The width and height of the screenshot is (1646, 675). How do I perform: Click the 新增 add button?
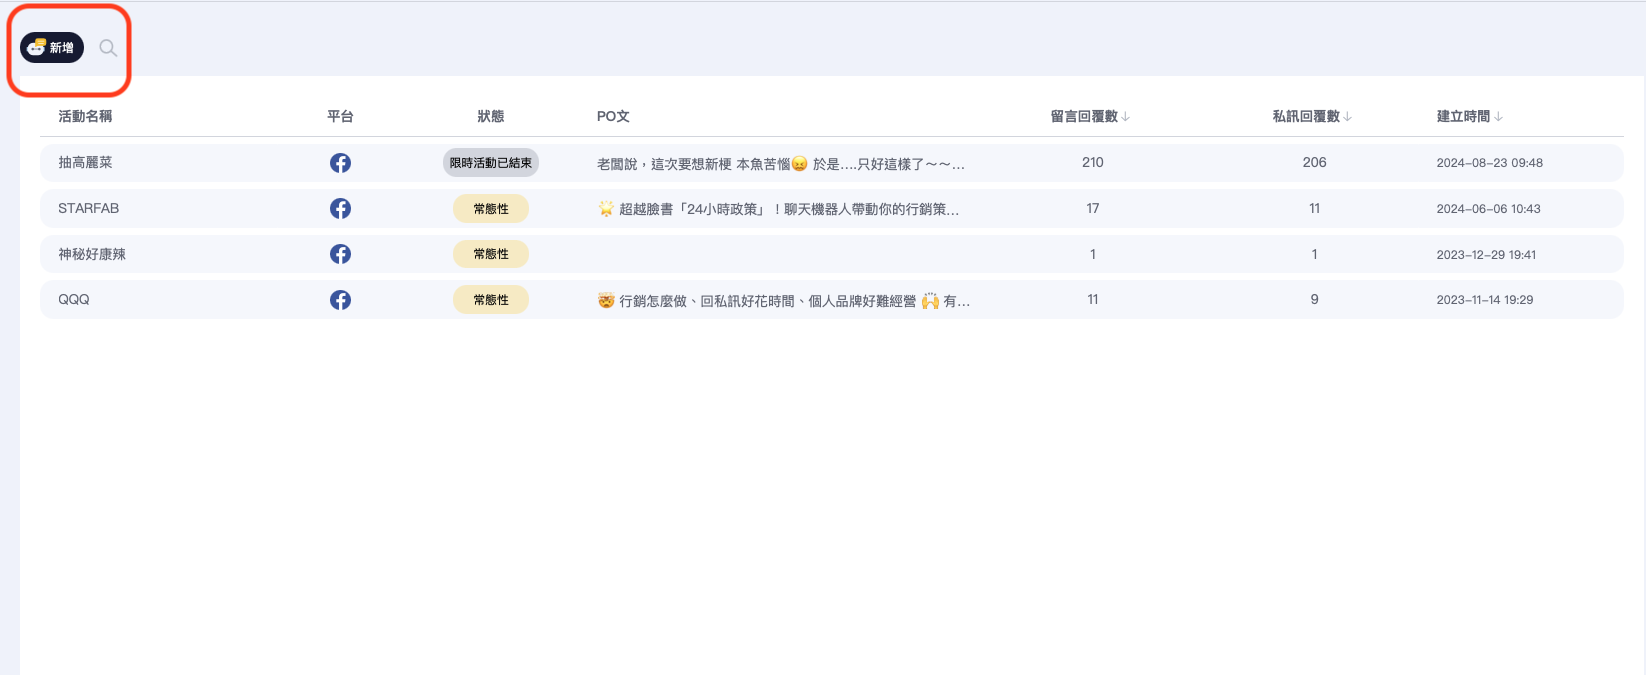pos(52,48)
